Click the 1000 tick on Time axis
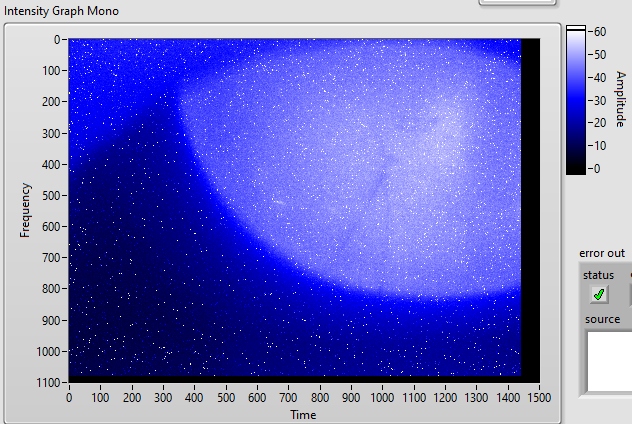The height and width of the screenshot is (424, 632). tap(382, 398)
